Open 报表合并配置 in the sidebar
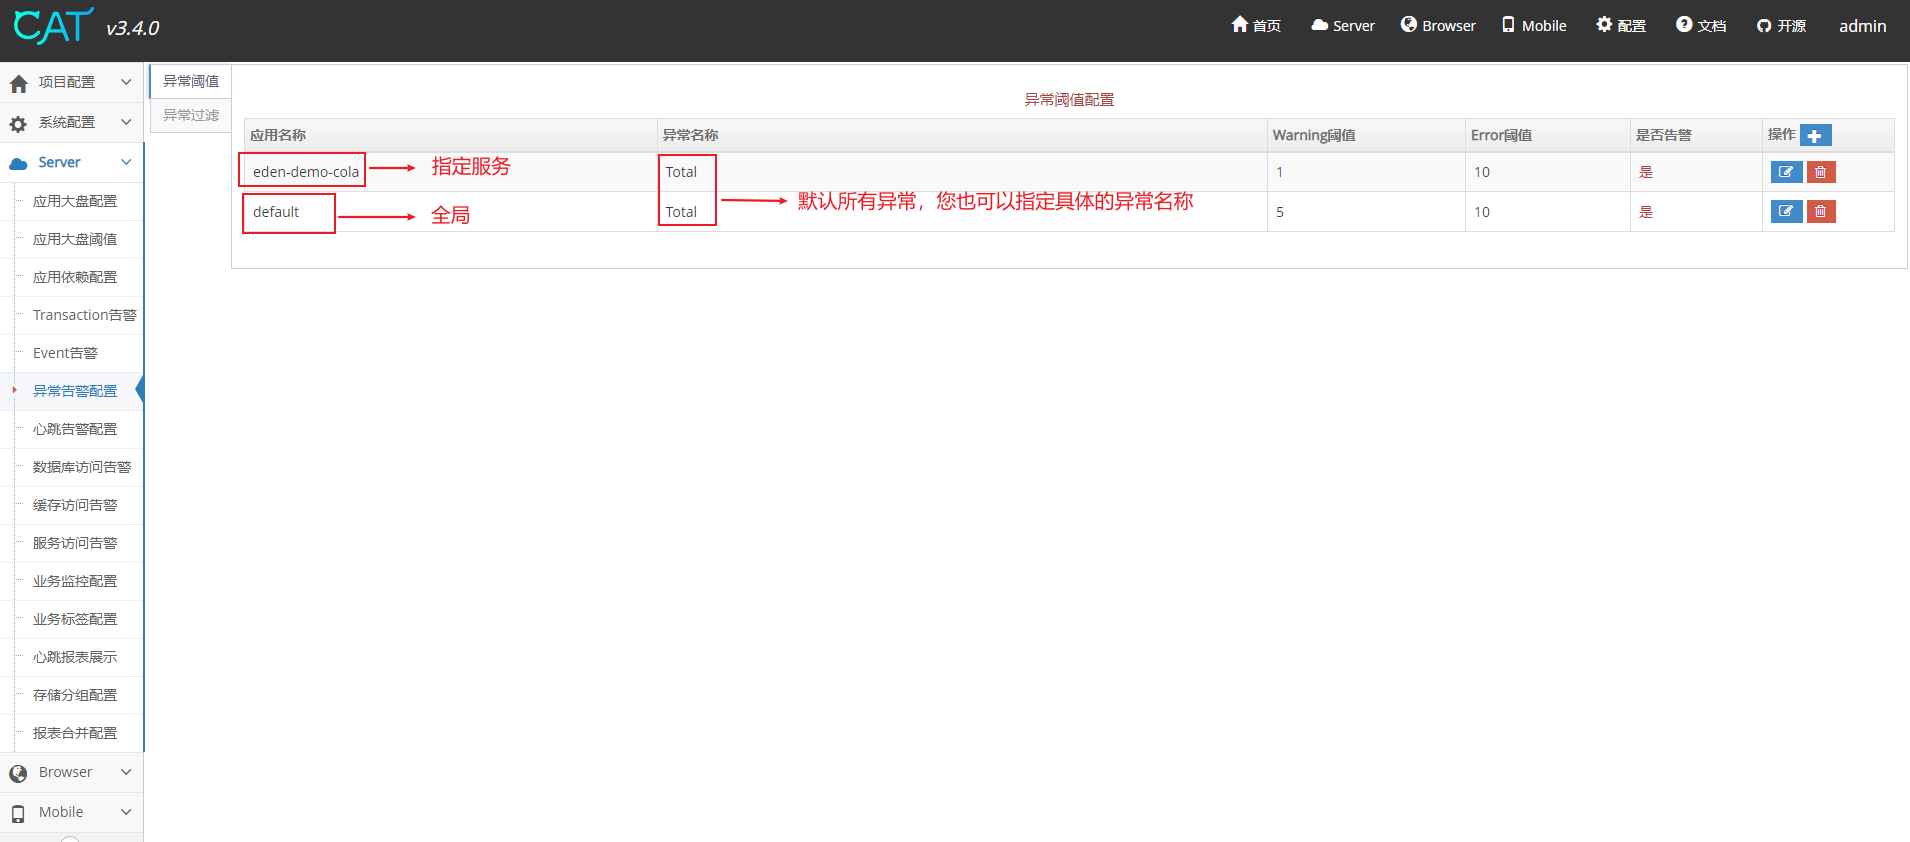1910x842 pixels. pos(75,733)
